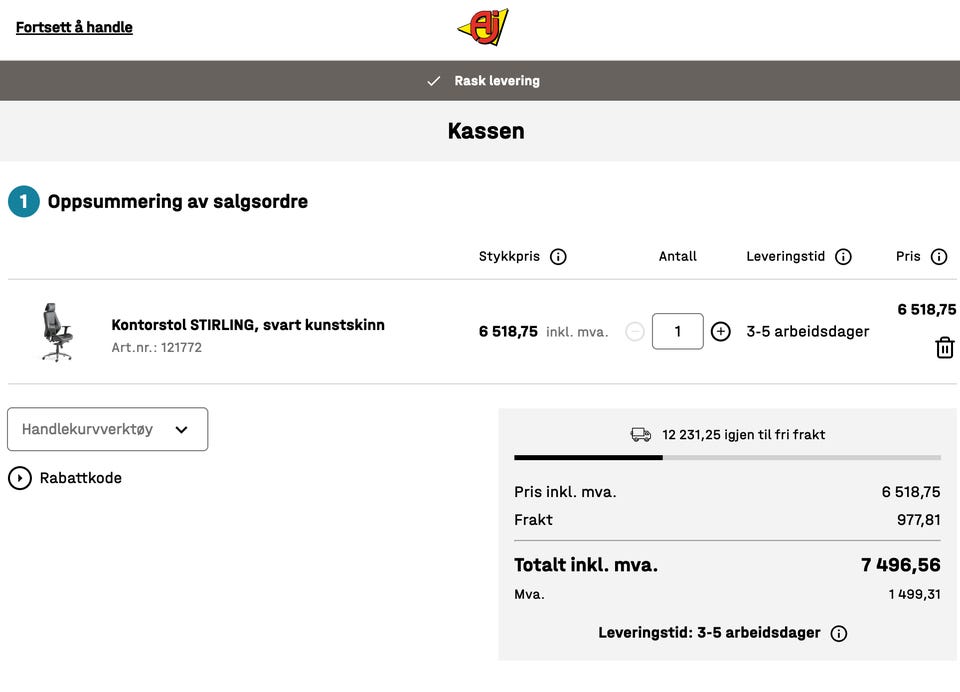Increase quantity with plus icon
Image resolution: width=960 pixels, height=692 pixels.
[720, 331]
